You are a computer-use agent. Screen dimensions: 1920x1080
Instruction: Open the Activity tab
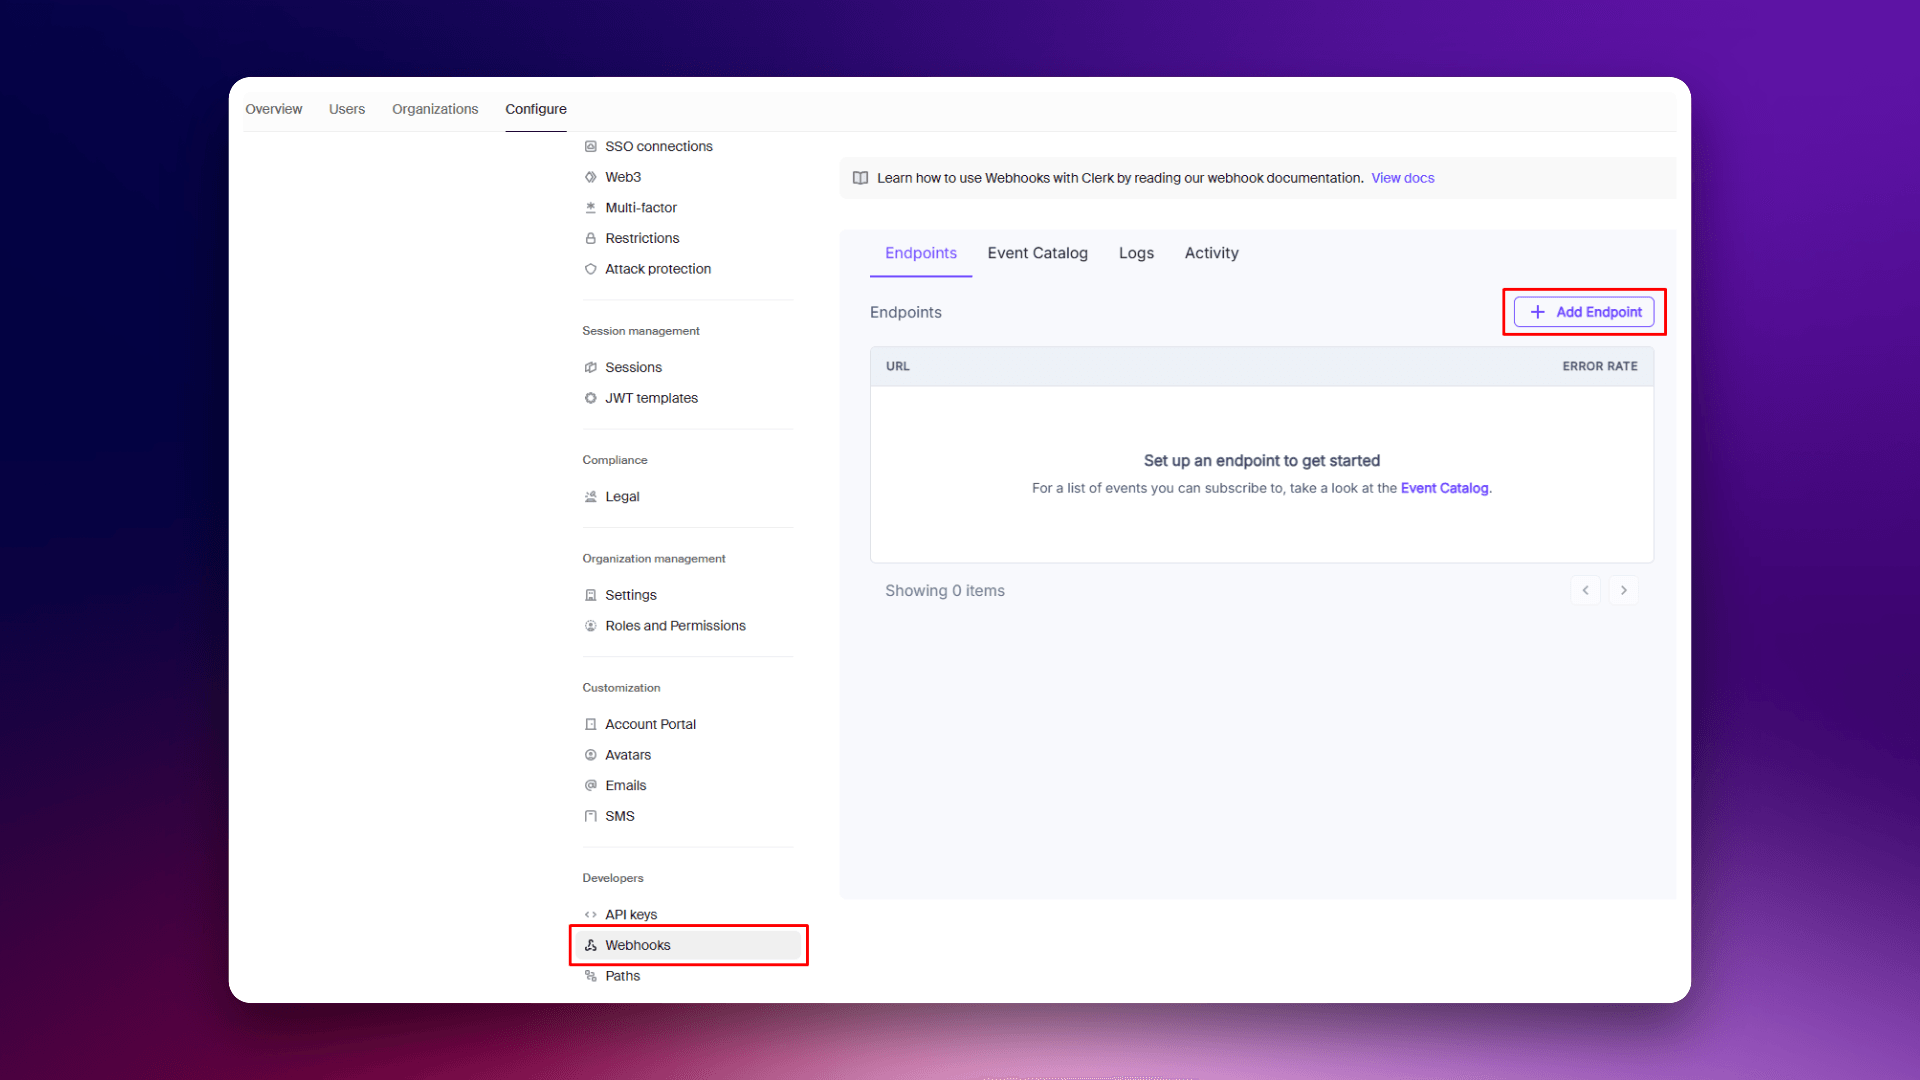pos(1211,253)
